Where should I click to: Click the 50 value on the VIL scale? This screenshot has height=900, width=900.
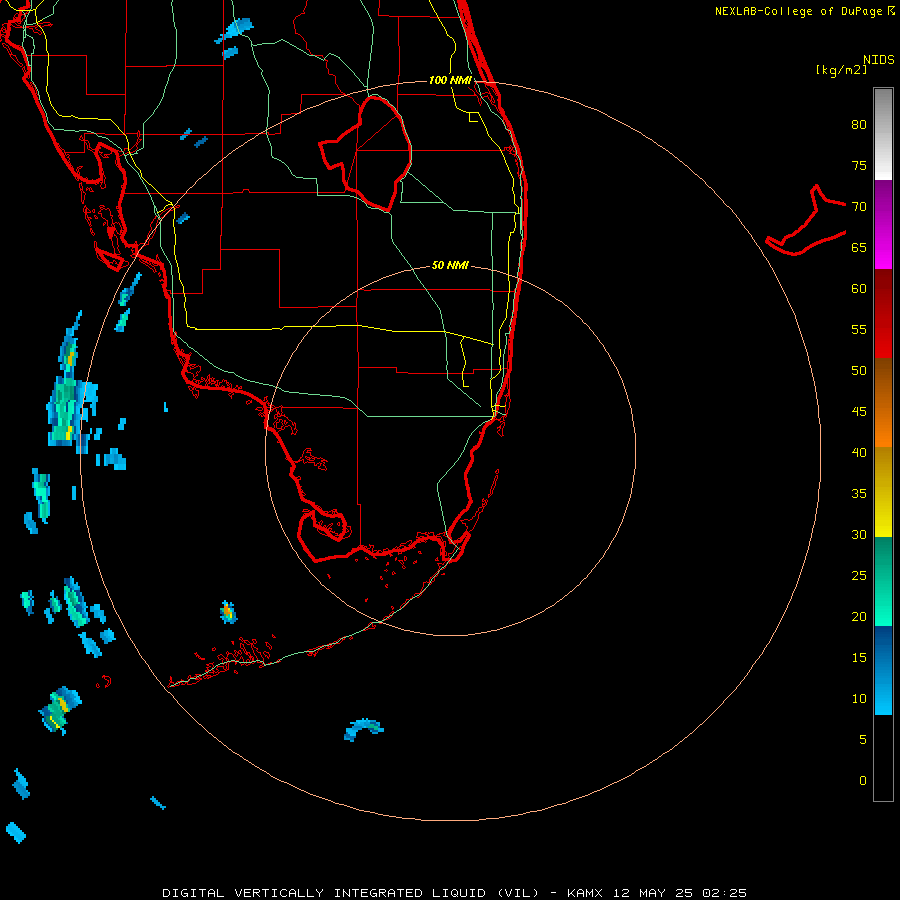coord(859,371)
